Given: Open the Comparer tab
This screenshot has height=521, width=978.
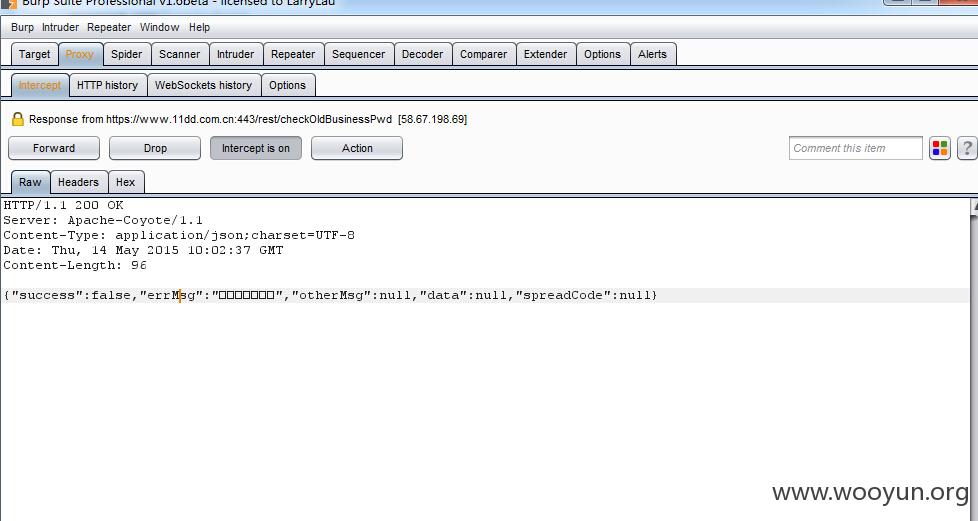Looking at the screenshot, I should [483, 54].
